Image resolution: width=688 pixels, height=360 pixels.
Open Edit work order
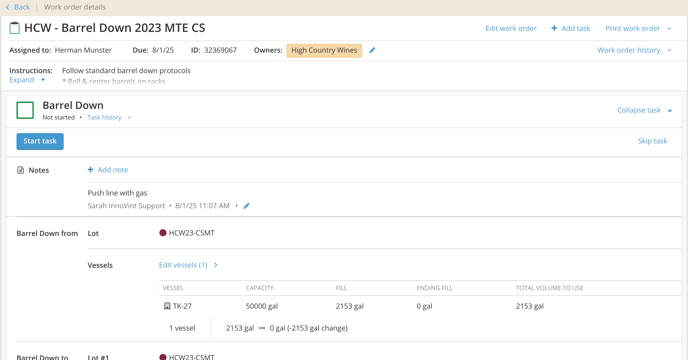point(511,28)
